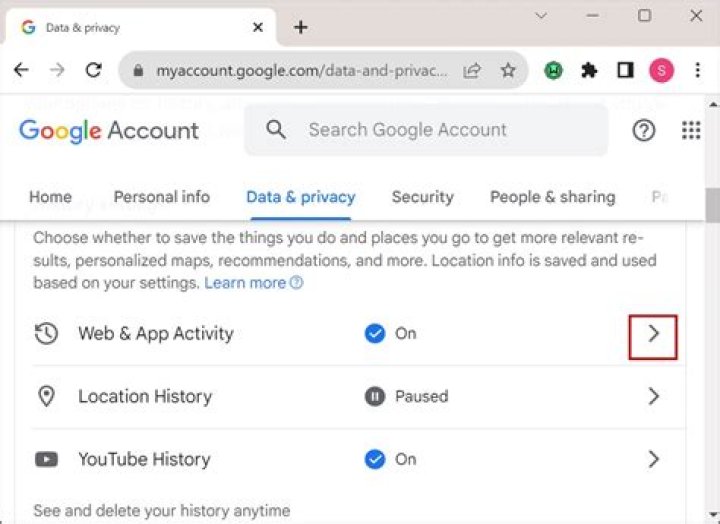Open the Chrome profile avatar
Image resolution: width=720 pixels, height=524 pixels.
[661, 71]
